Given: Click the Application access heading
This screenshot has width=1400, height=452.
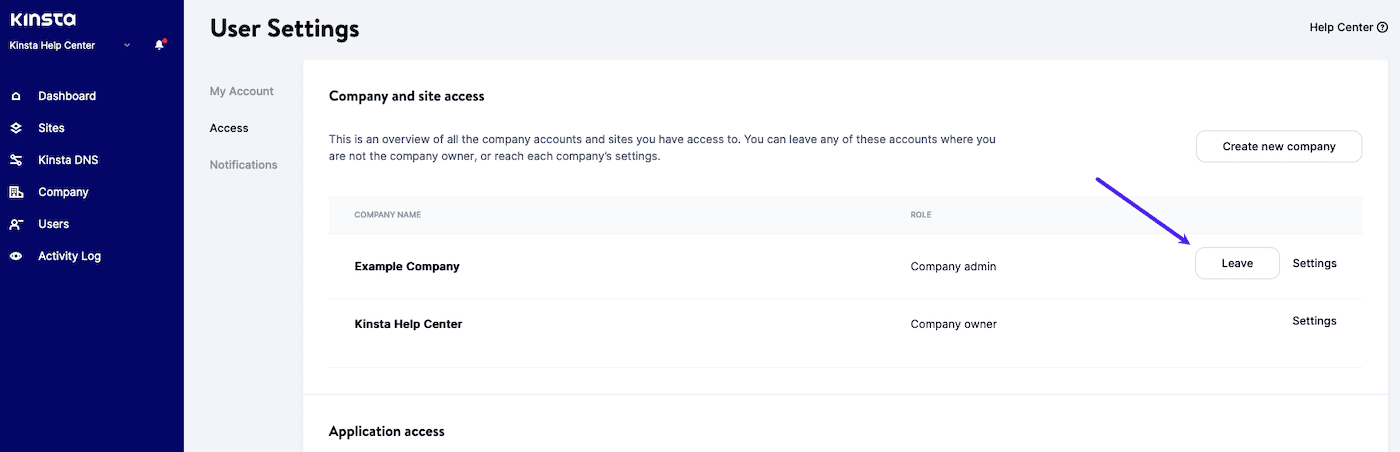Looking at the screenshot, I should point(386,431).
